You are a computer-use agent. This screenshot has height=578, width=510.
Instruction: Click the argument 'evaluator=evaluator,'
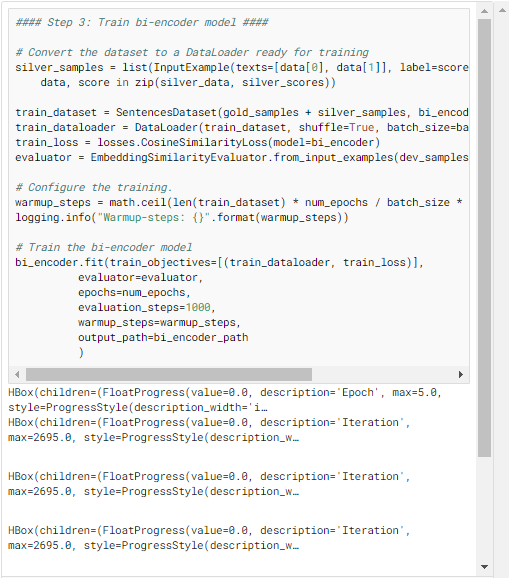[x=140, y=278]
